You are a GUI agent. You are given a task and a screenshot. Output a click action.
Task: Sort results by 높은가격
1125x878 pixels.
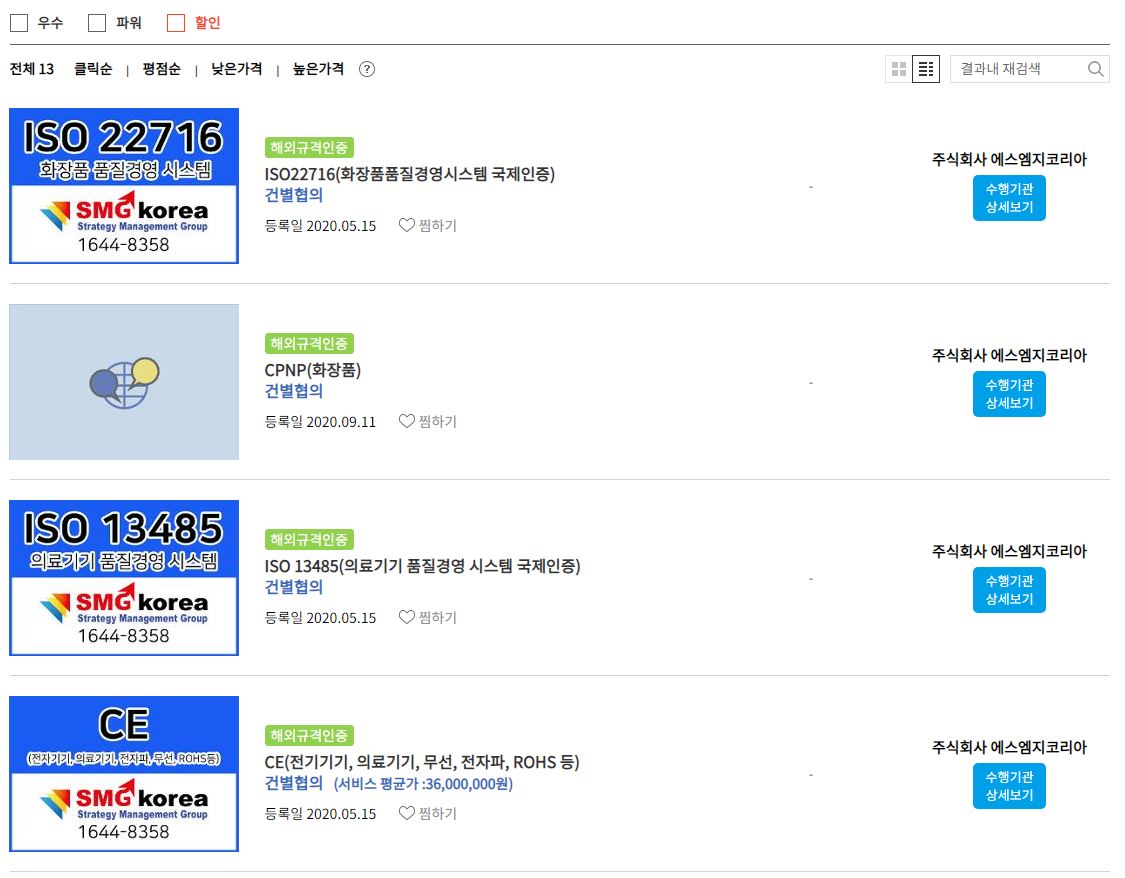[x=318, y=69]
